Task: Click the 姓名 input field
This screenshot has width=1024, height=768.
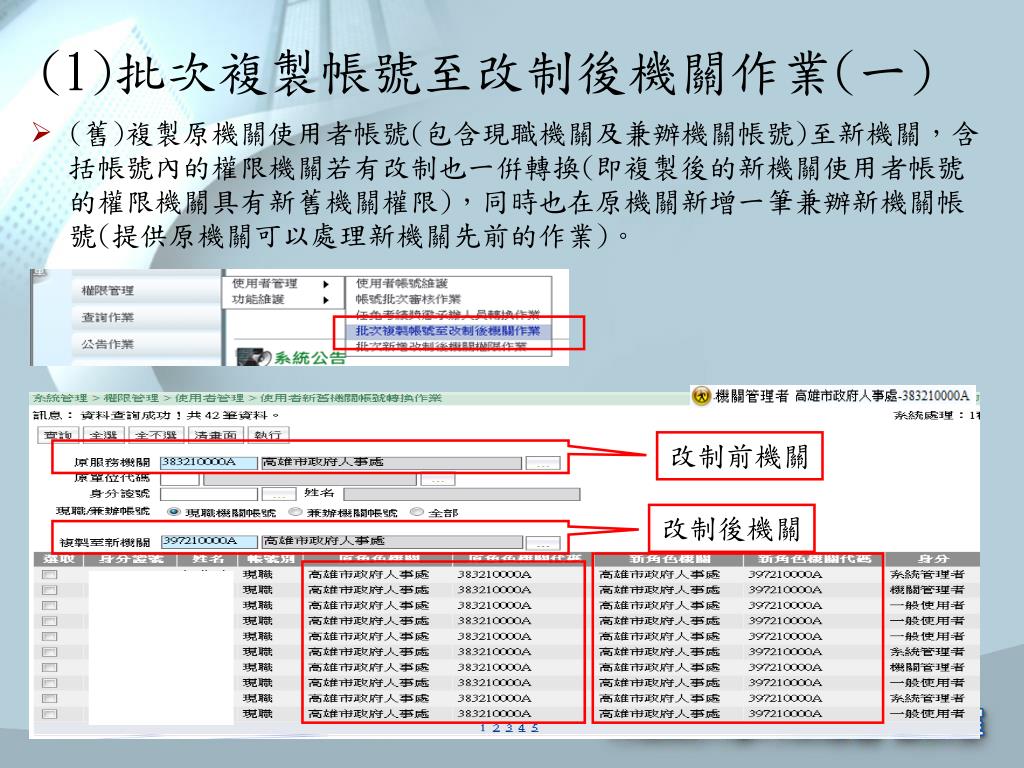Action: point(461,494)
